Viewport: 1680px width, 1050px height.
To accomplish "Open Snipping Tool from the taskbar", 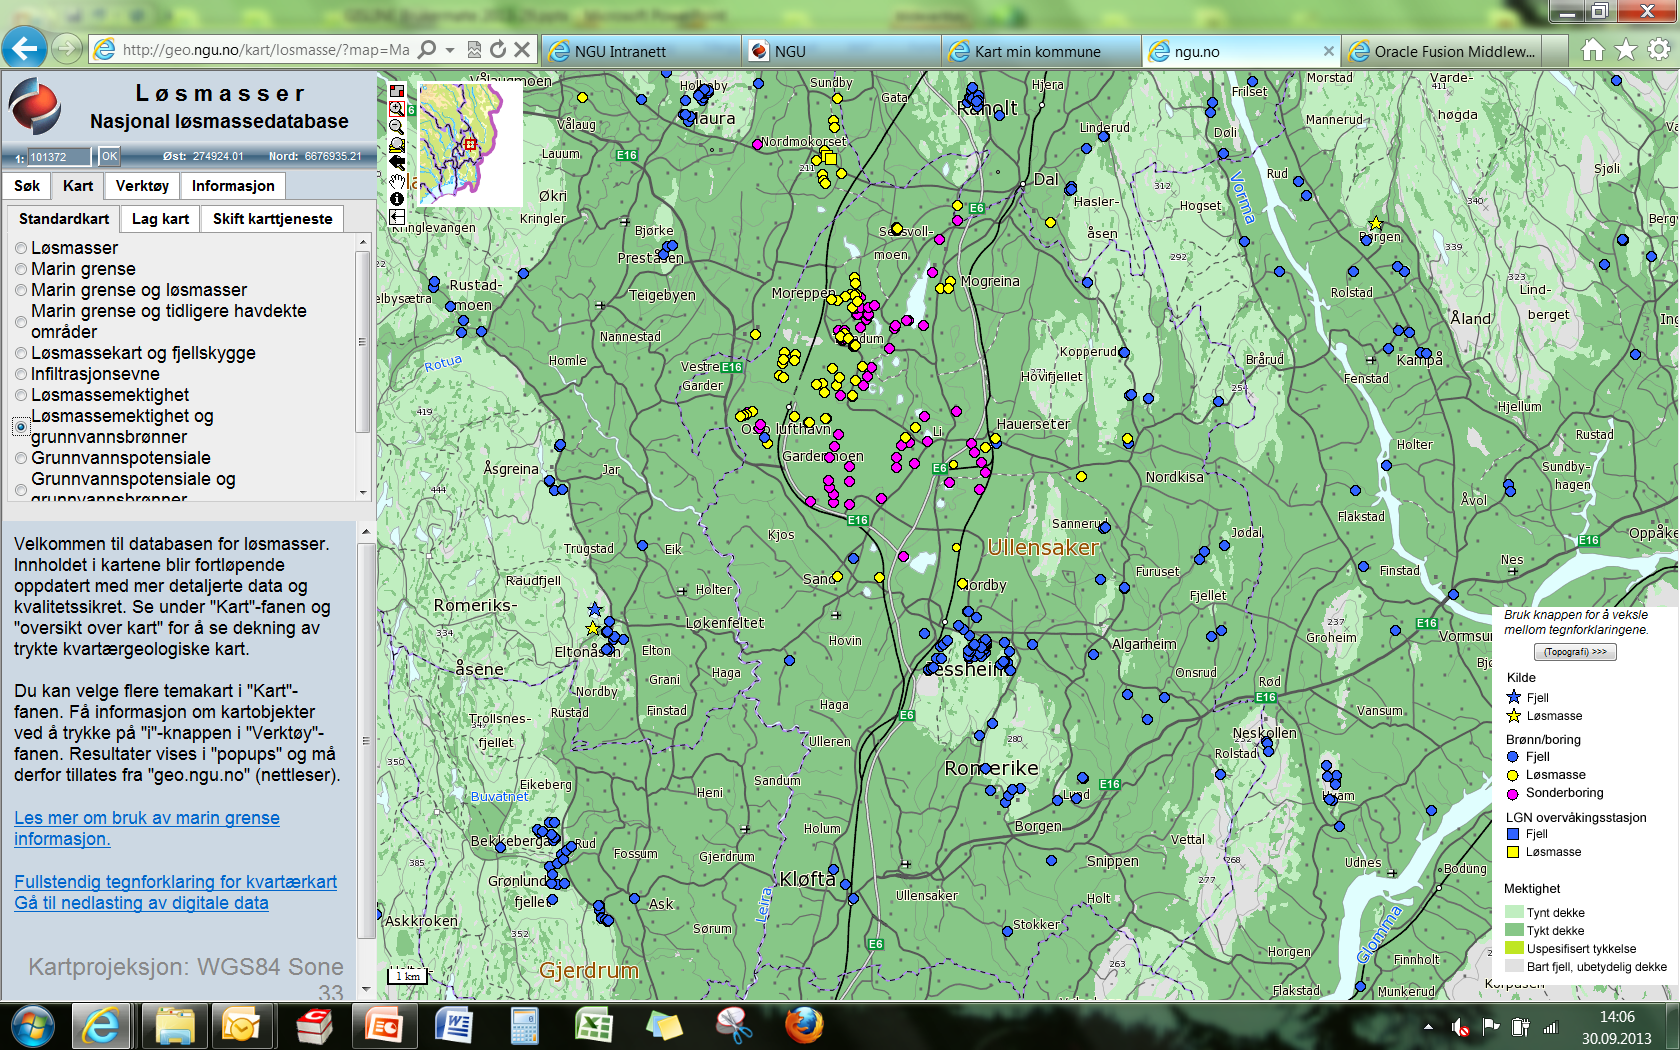I will (x=733, y=1026).
